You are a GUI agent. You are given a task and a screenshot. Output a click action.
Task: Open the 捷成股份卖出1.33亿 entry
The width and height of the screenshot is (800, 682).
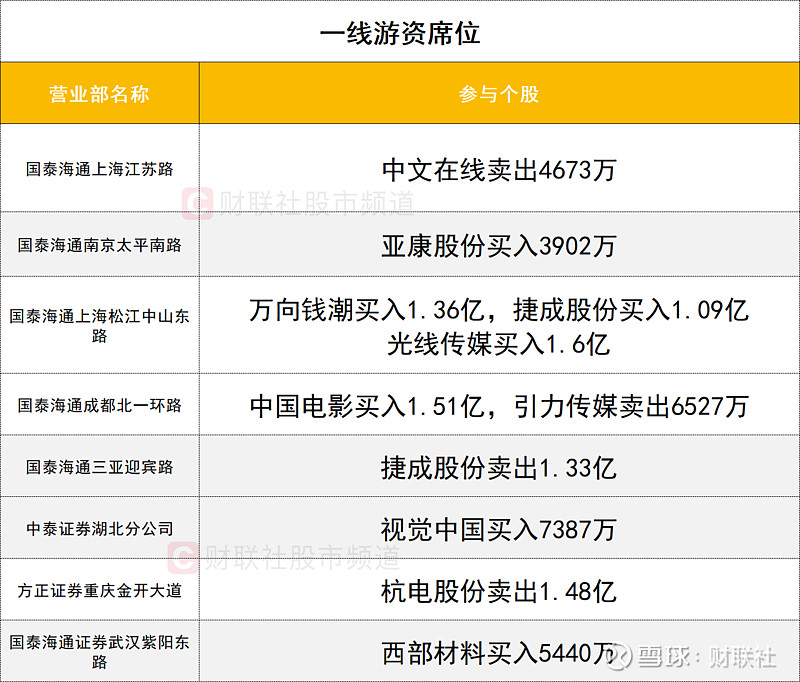500,467
